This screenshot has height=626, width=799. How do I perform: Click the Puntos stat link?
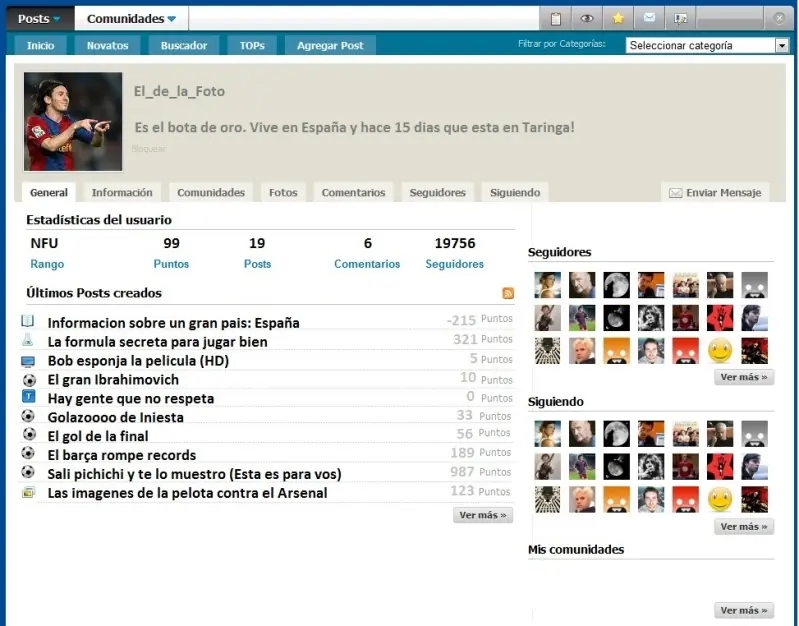pos(171,264)
